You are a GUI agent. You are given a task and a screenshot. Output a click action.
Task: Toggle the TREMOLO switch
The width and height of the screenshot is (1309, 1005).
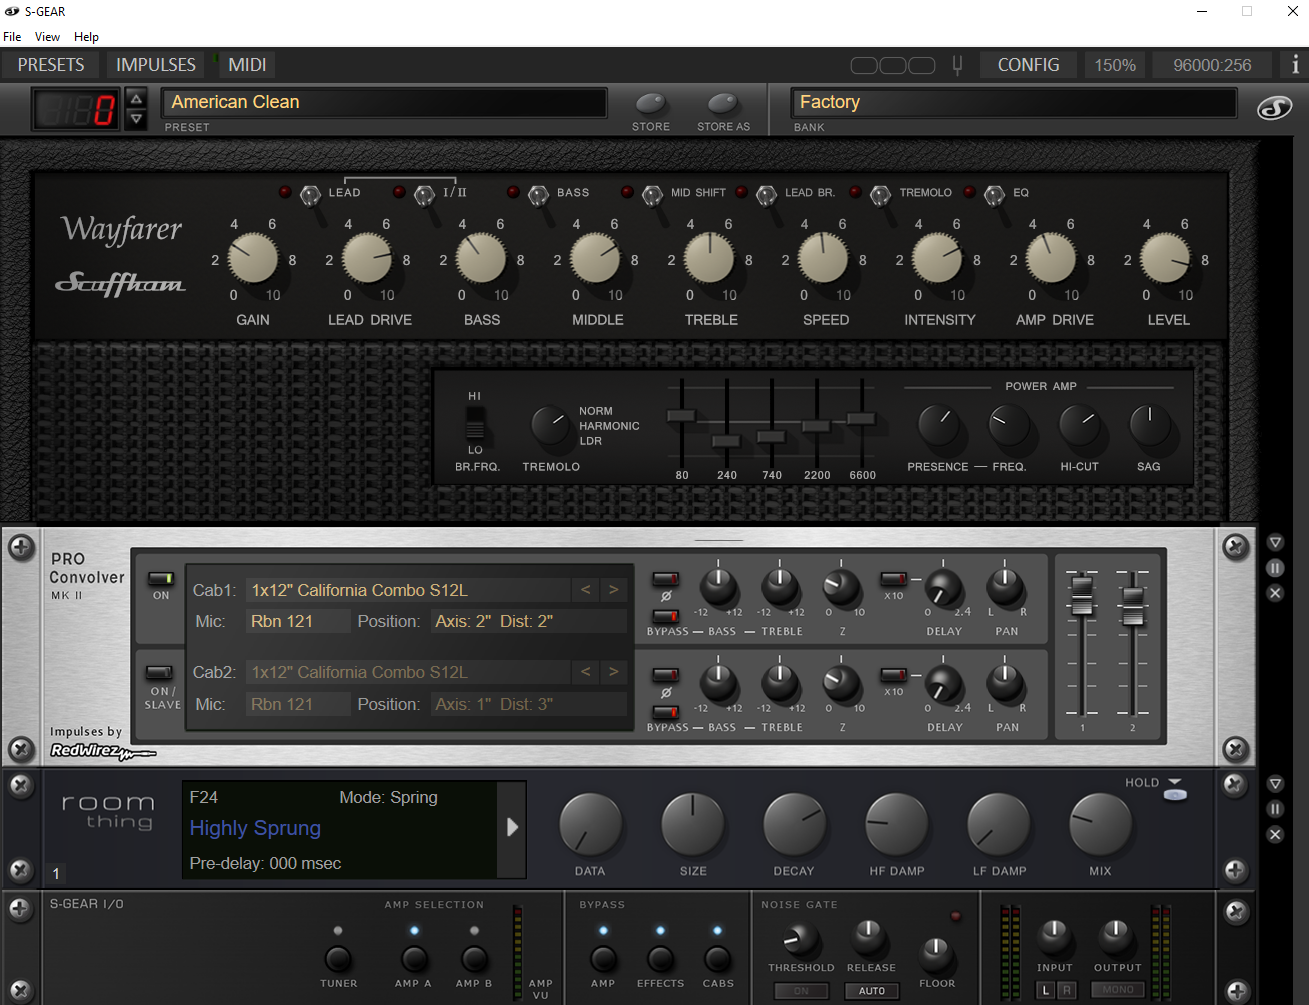(881, 194)
